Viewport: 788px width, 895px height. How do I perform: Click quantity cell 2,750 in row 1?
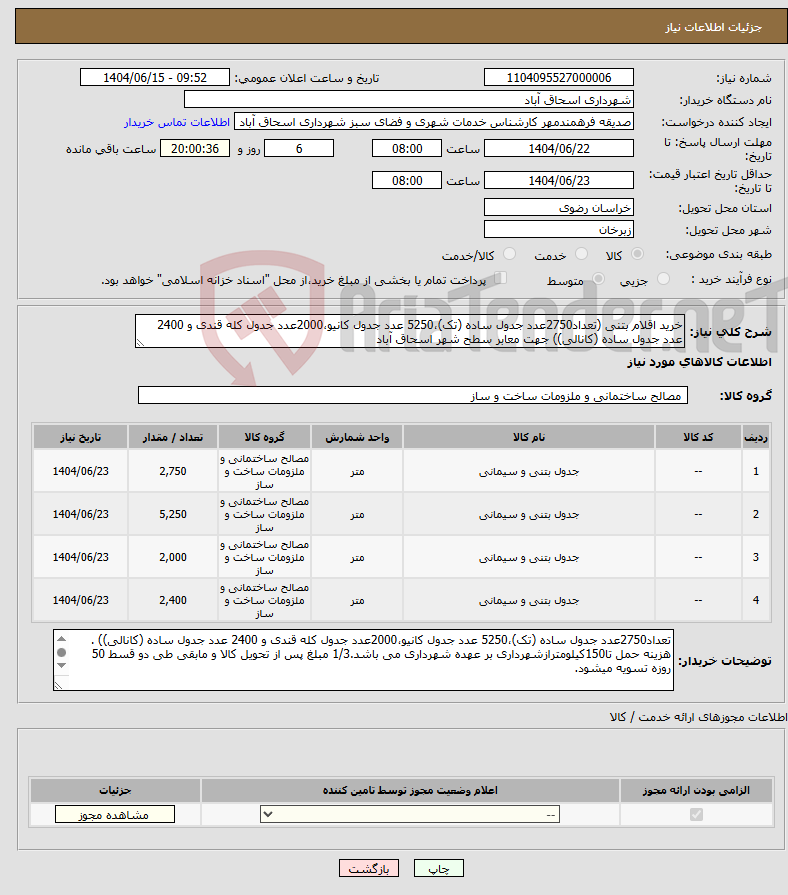point(173,471)
